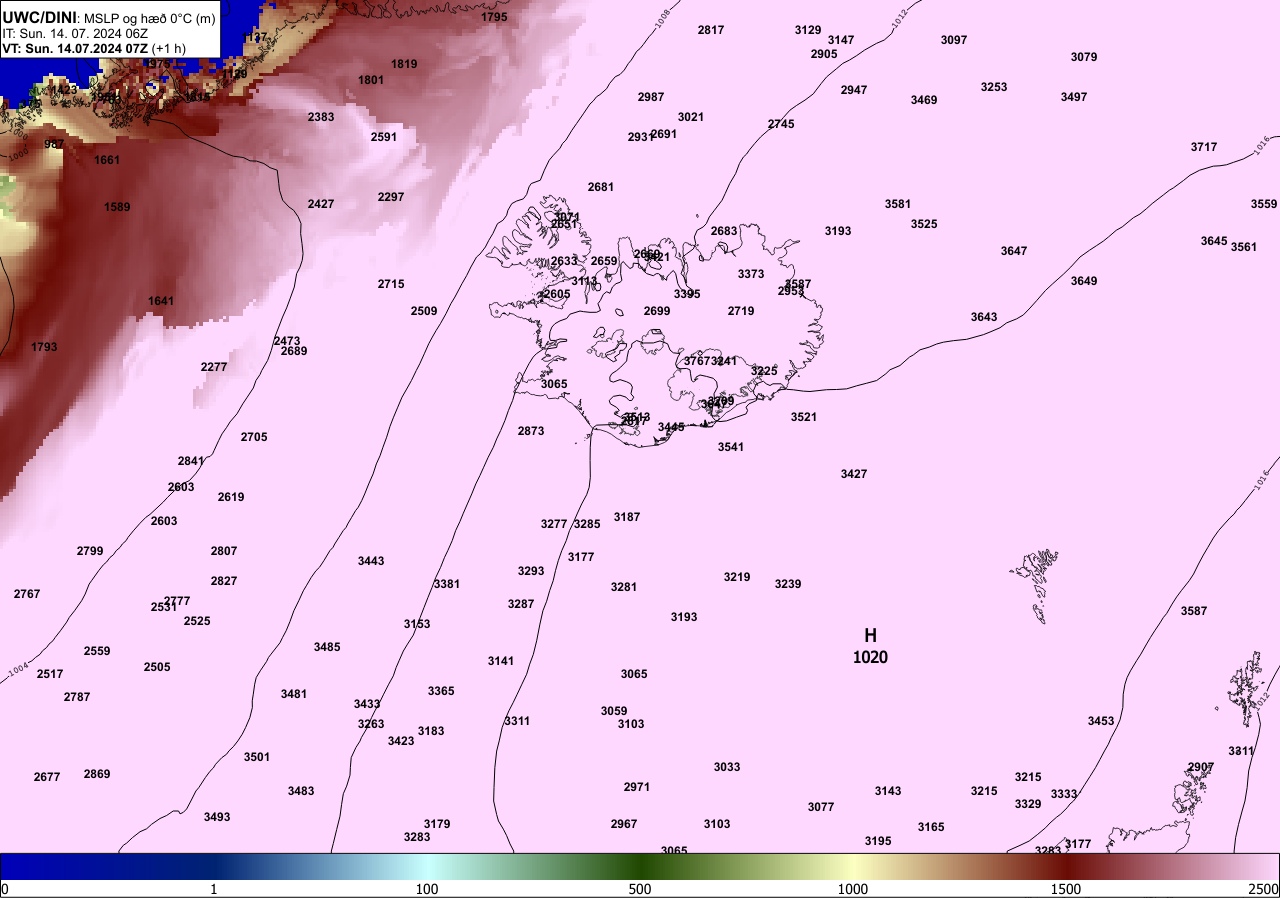The image size is (1280, 898).
Task: Click the height value 3219
Action: coord(737,577)
